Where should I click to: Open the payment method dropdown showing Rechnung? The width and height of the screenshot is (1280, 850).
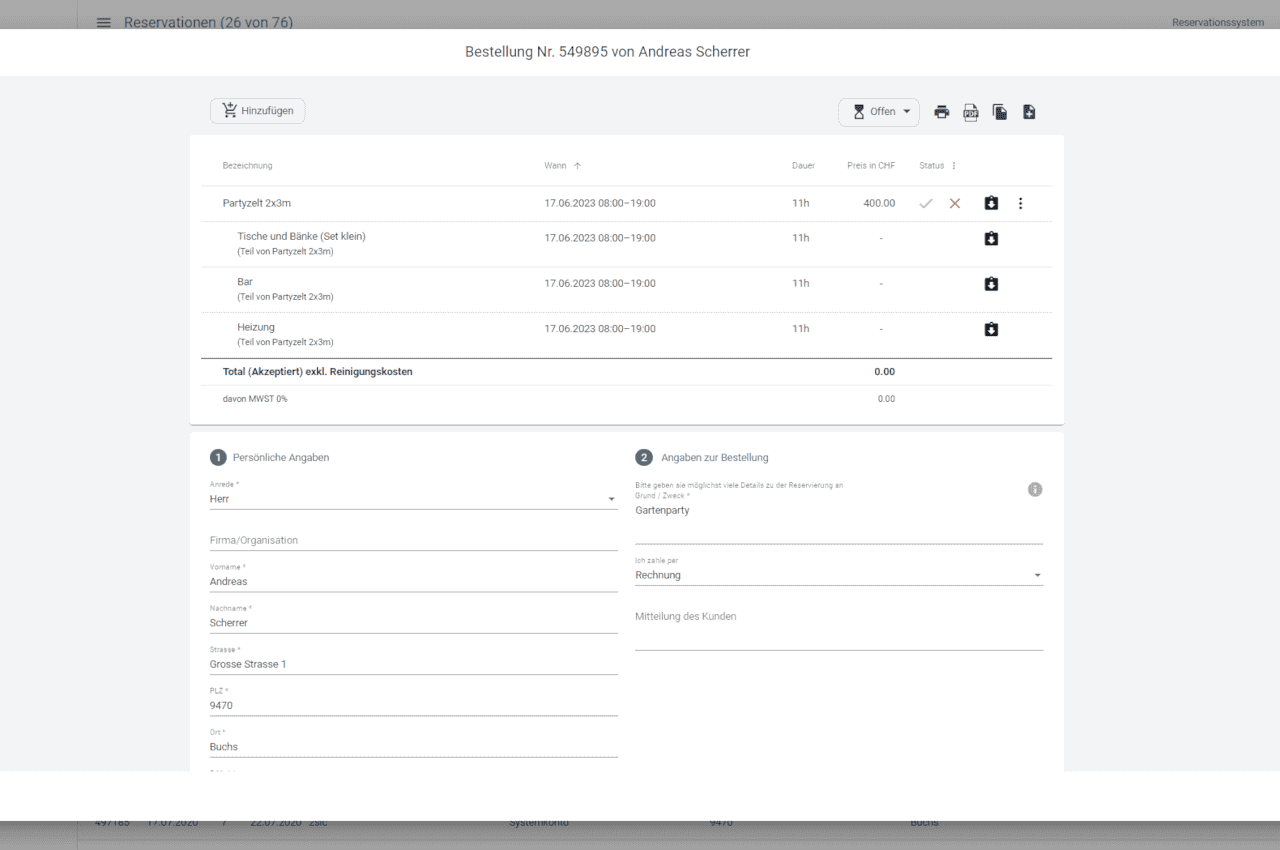tap(1037, 576)
